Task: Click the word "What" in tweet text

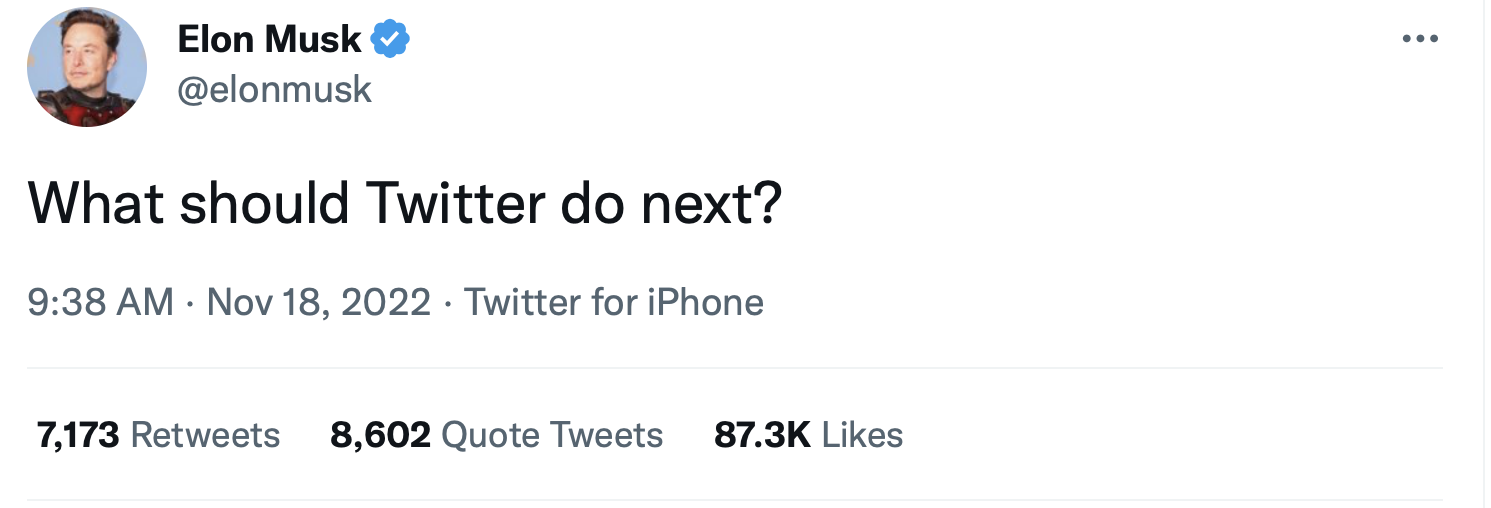Action: tap(95, 203)
